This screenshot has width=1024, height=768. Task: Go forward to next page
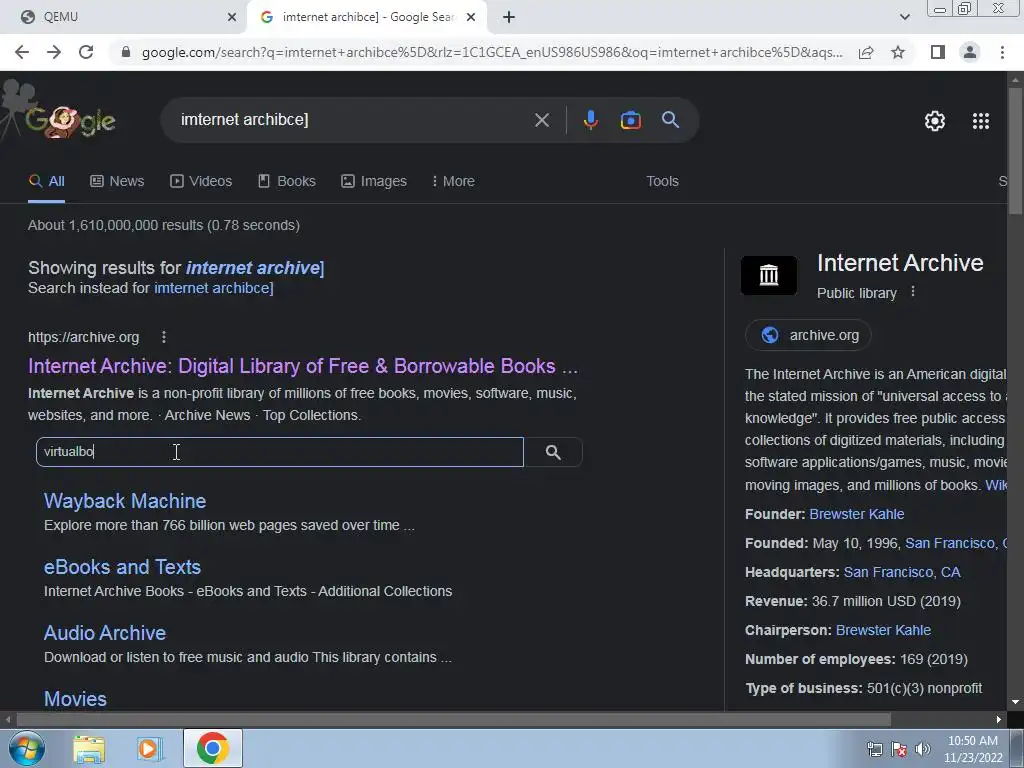click(54, 52)
